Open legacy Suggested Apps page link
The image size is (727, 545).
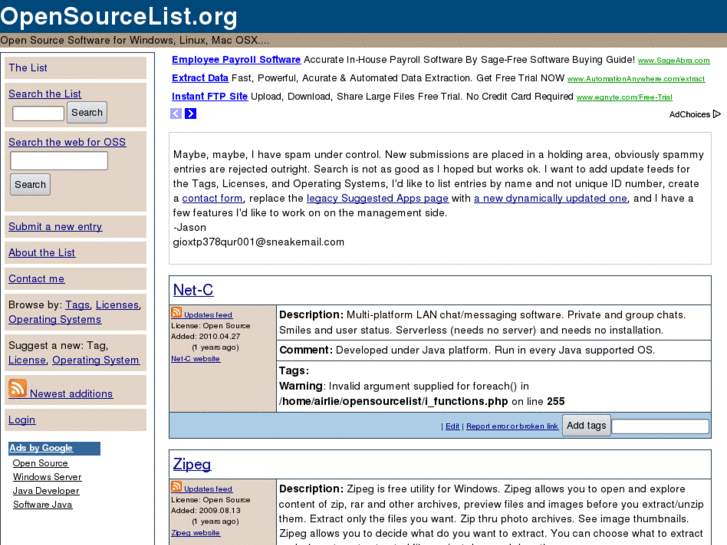377,198
